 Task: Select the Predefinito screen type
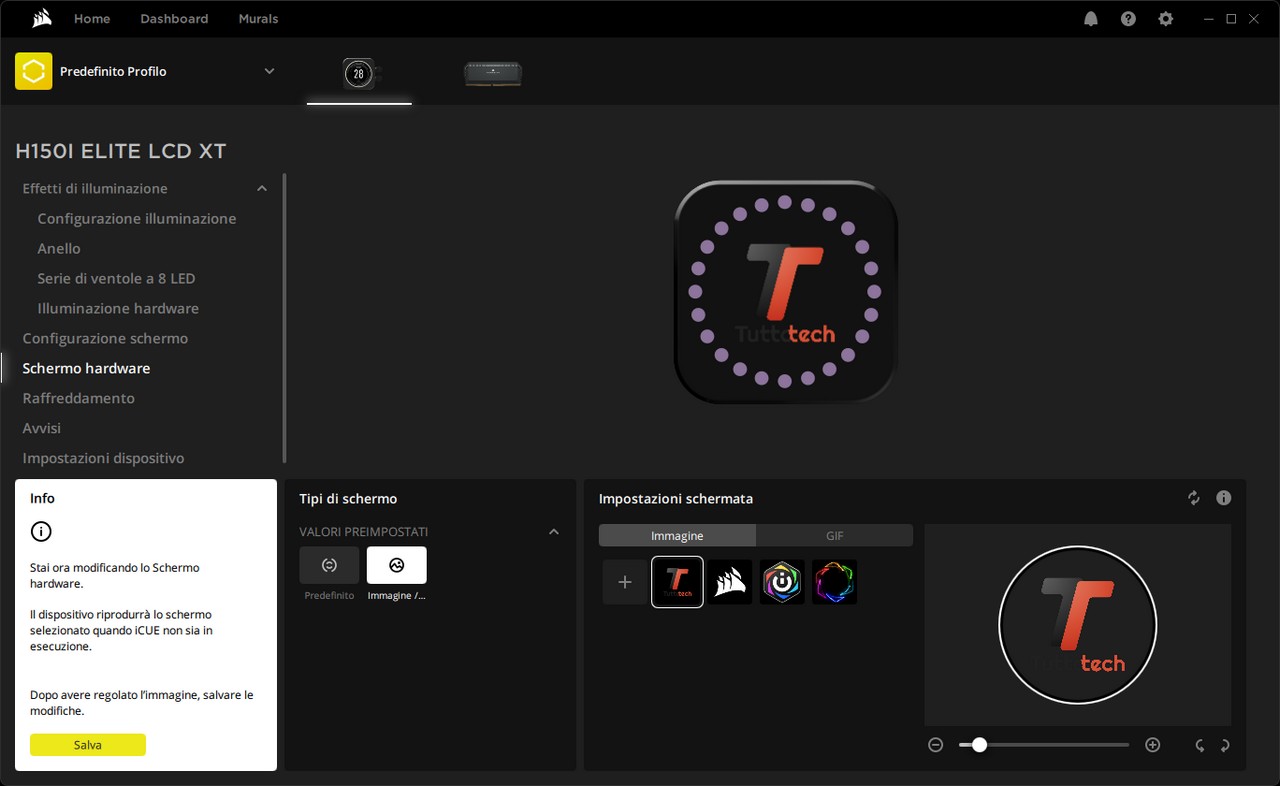coord(329,565)
